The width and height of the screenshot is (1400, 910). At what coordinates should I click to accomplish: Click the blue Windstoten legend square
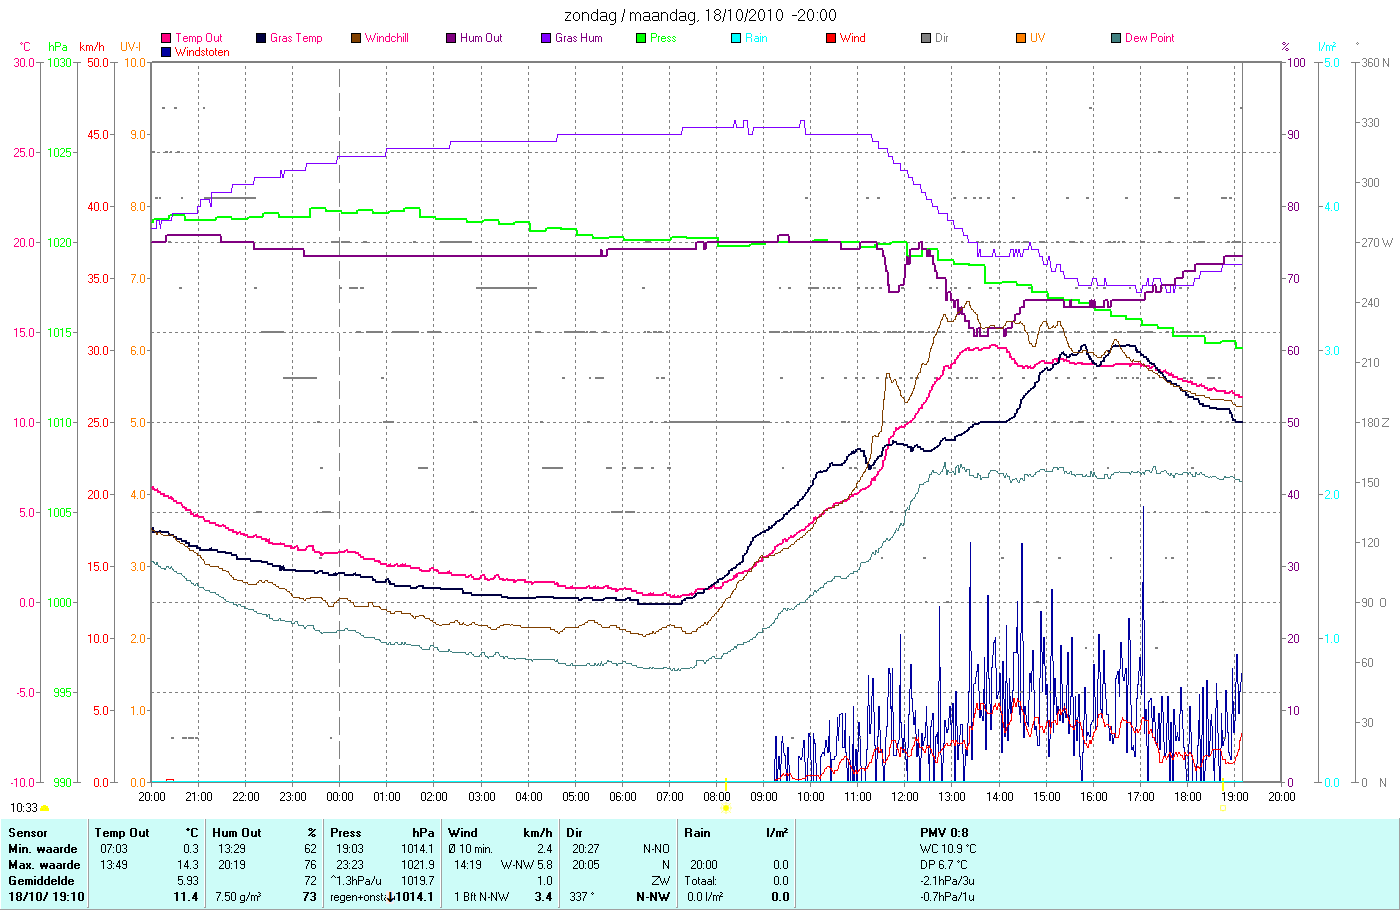click(x=166, y=52)
